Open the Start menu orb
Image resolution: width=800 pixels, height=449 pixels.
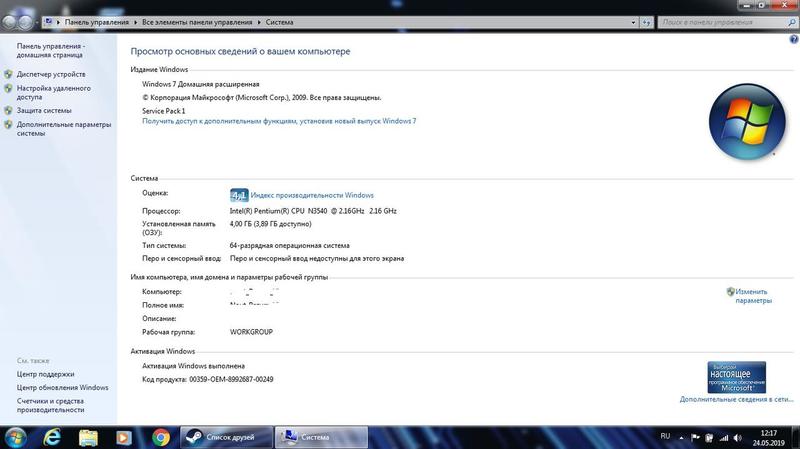coord(14,438)
